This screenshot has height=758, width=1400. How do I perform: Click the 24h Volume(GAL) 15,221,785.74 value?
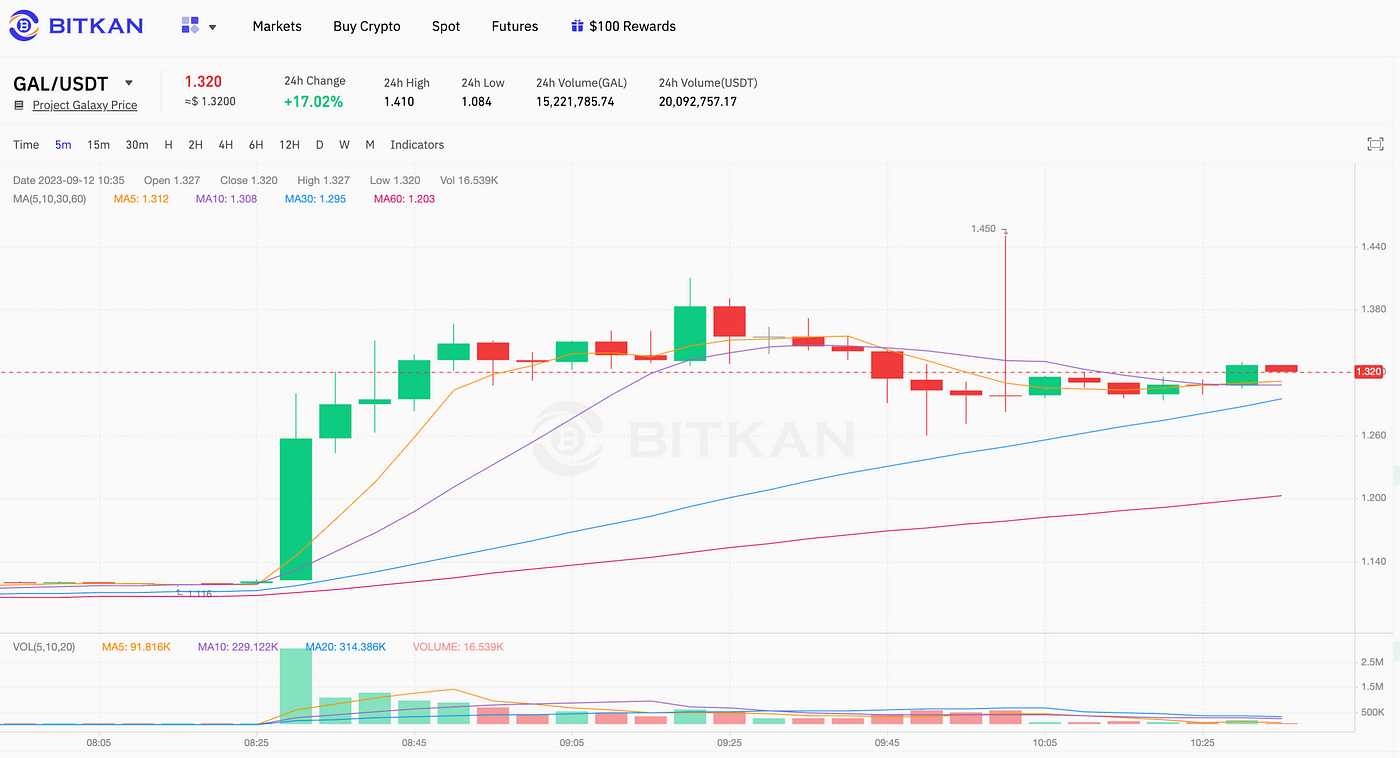pos(575,102)
